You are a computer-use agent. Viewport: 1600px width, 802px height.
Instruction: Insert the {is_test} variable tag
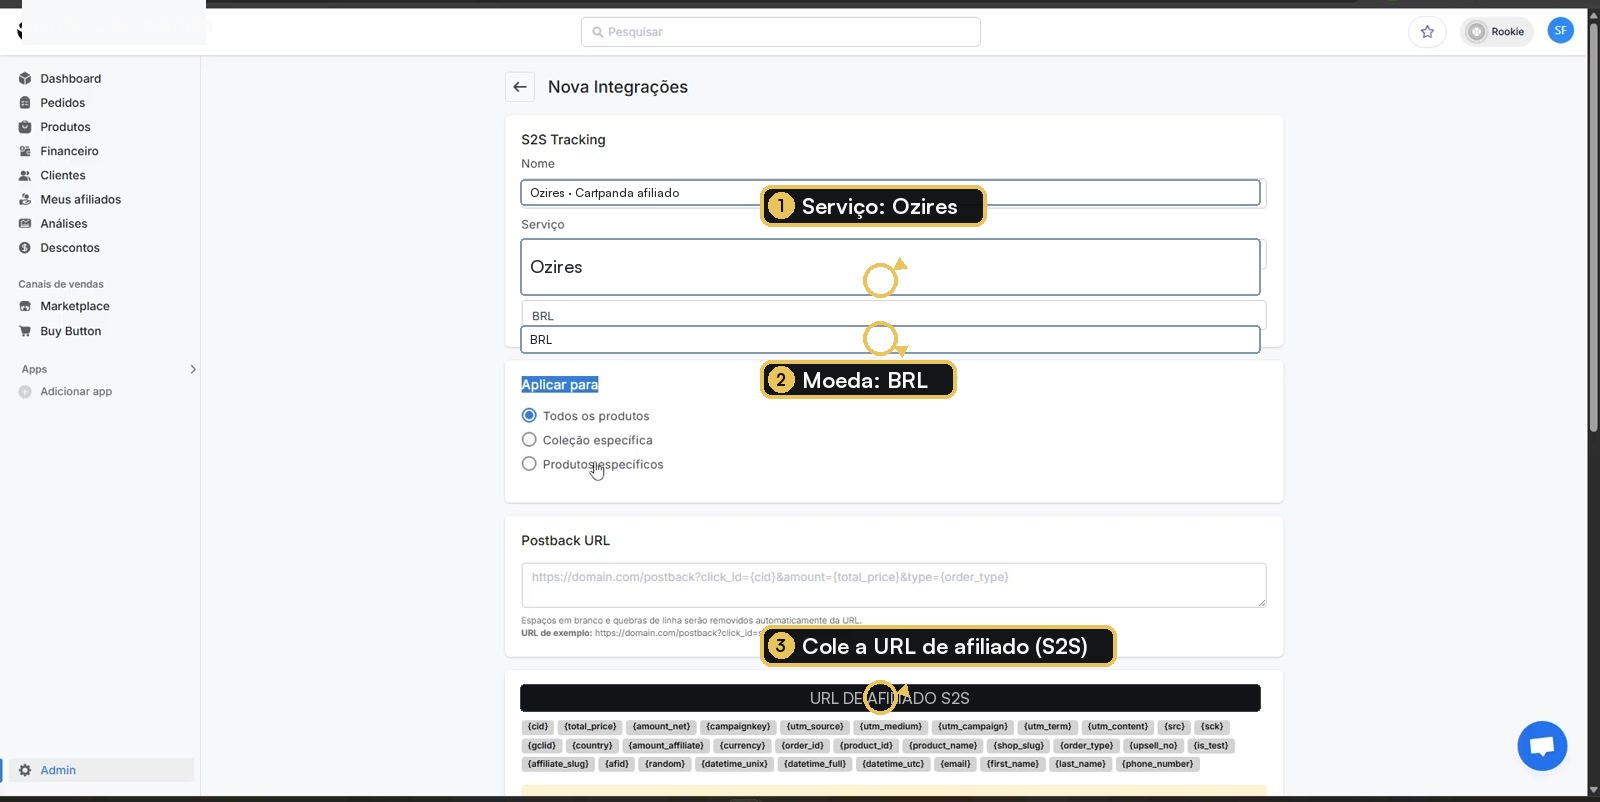tap(1211, 746)
